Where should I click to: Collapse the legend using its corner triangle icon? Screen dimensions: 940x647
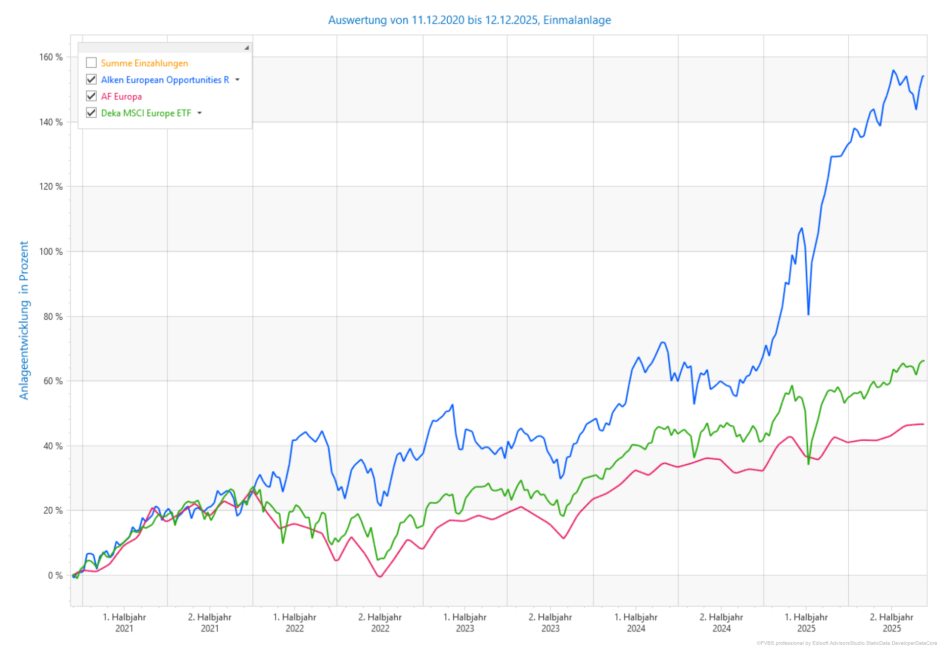tap(246, 48)
